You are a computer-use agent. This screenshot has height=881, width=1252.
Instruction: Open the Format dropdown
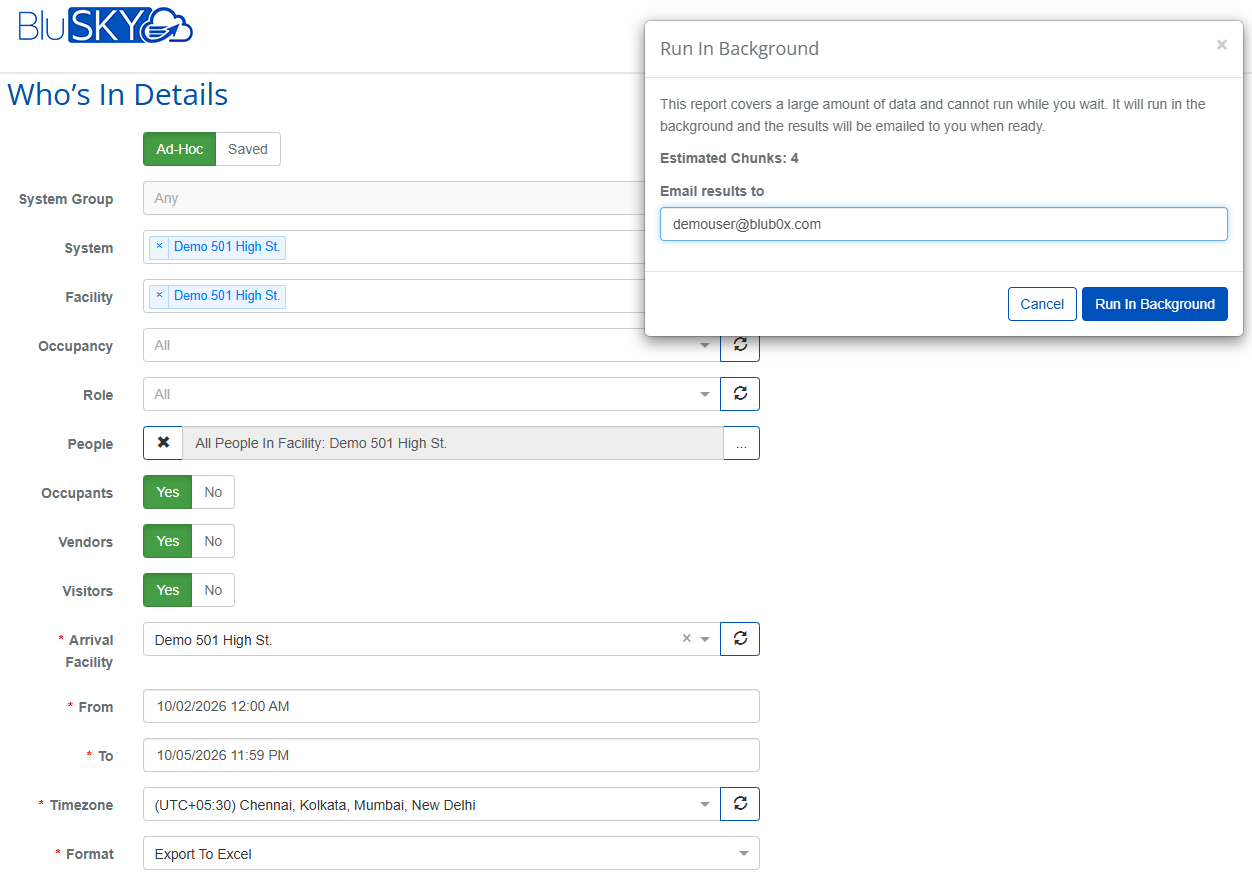(x=451, y=853)
